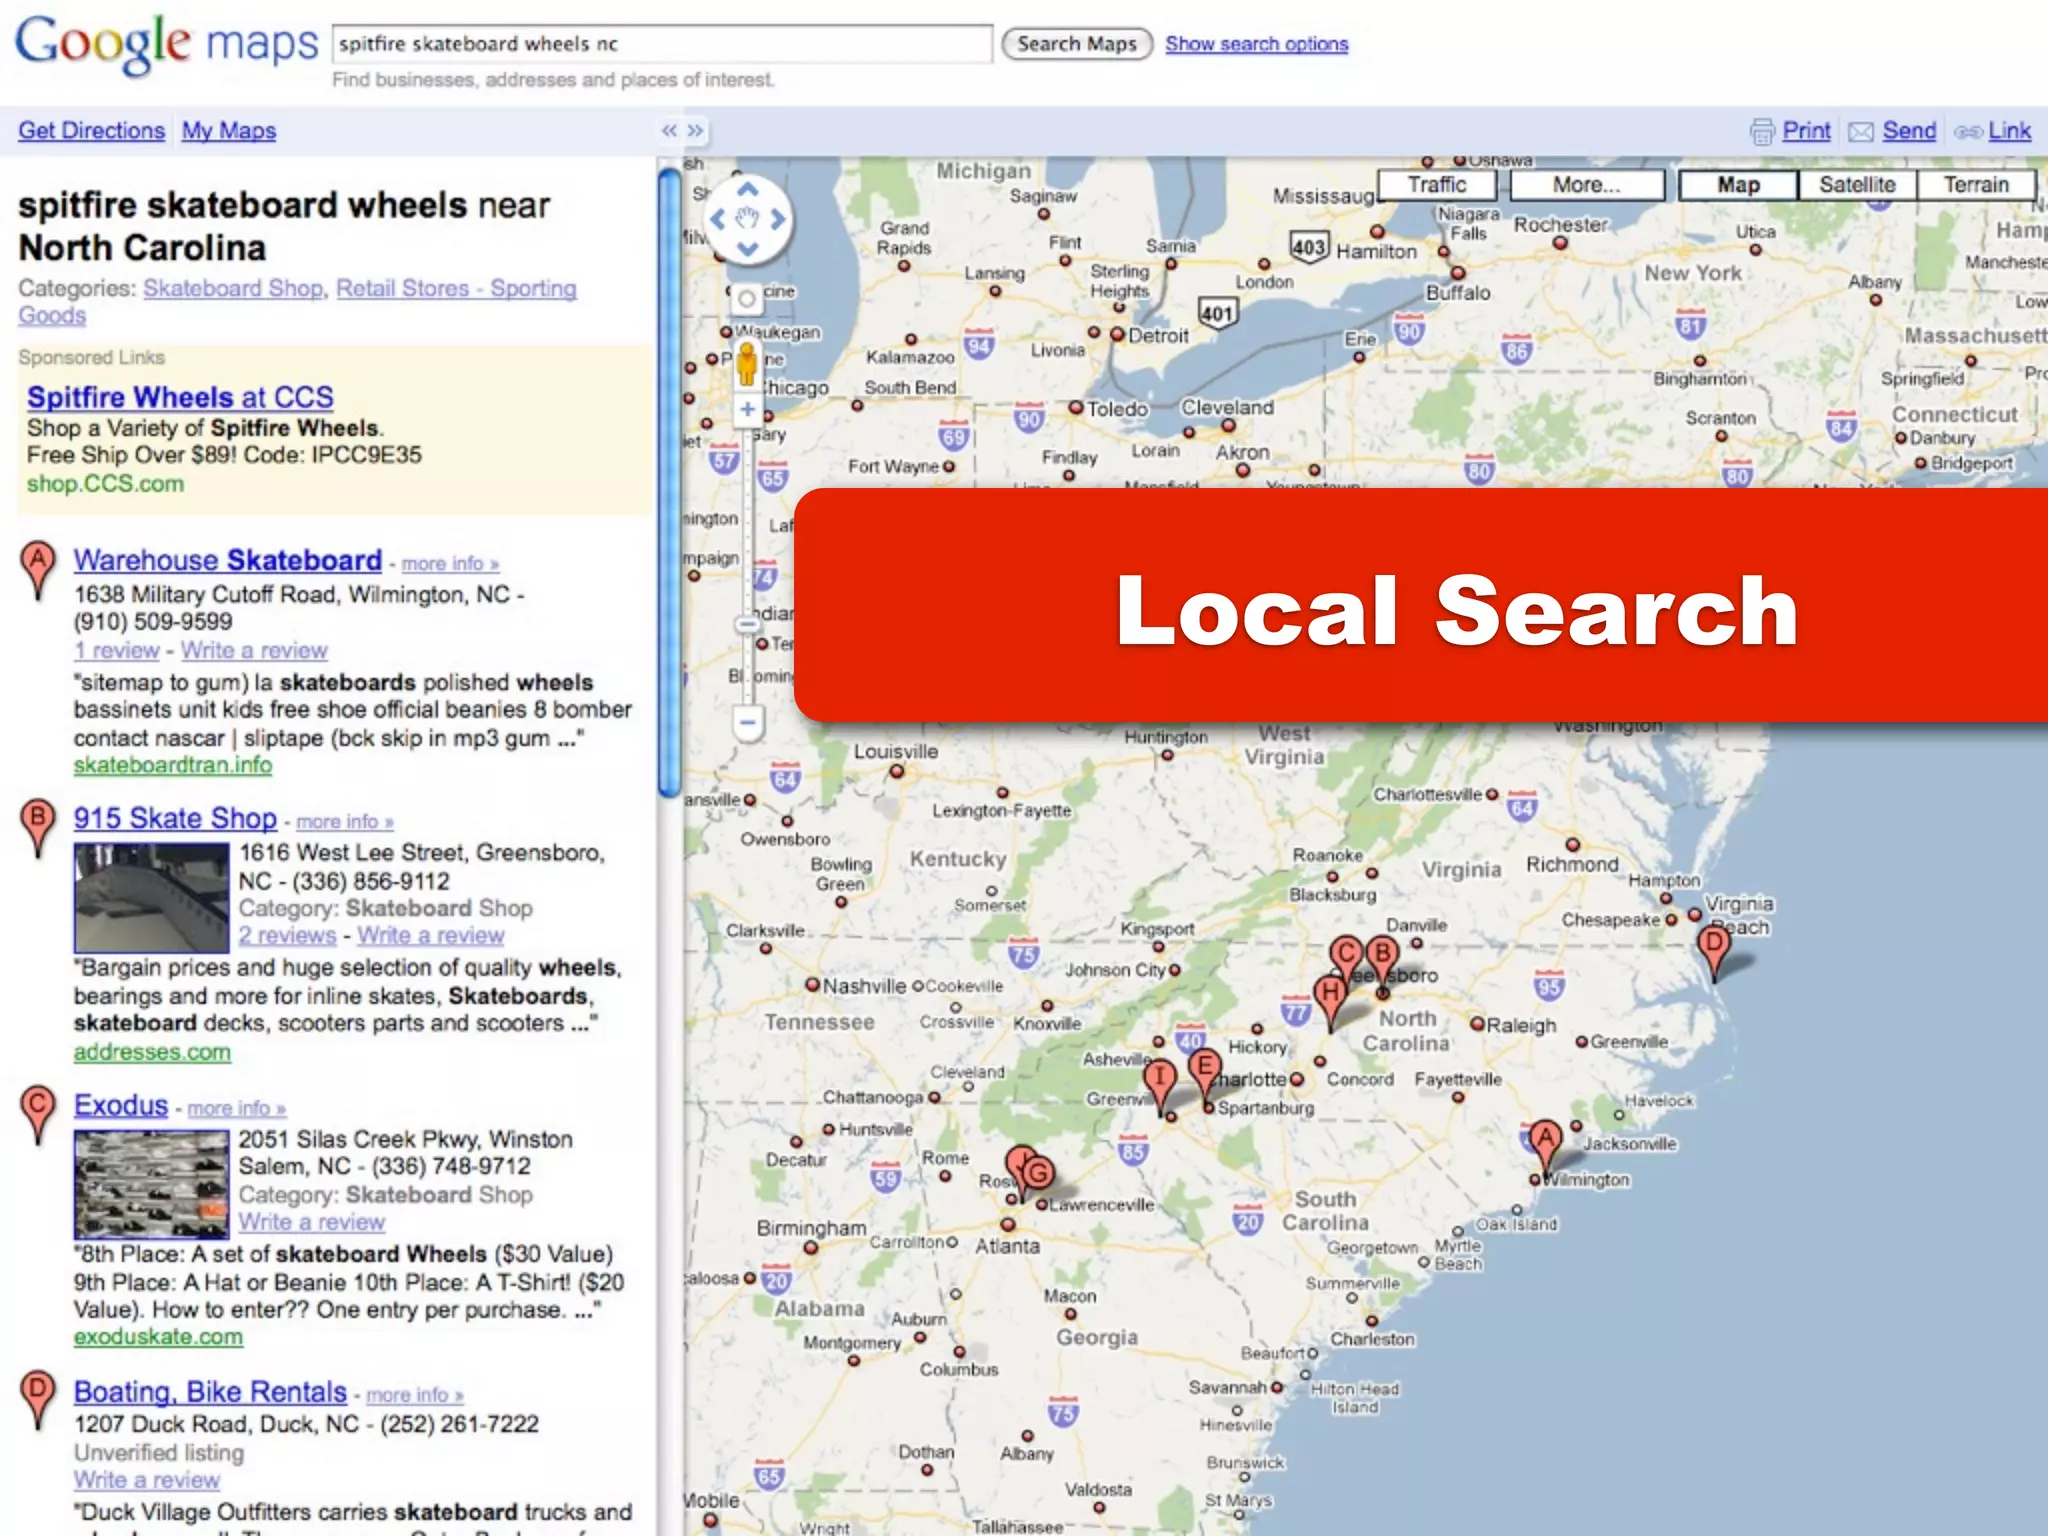
Task: Open the 915 Skate Shop photo thumbnail
Action: coord(151,897)
